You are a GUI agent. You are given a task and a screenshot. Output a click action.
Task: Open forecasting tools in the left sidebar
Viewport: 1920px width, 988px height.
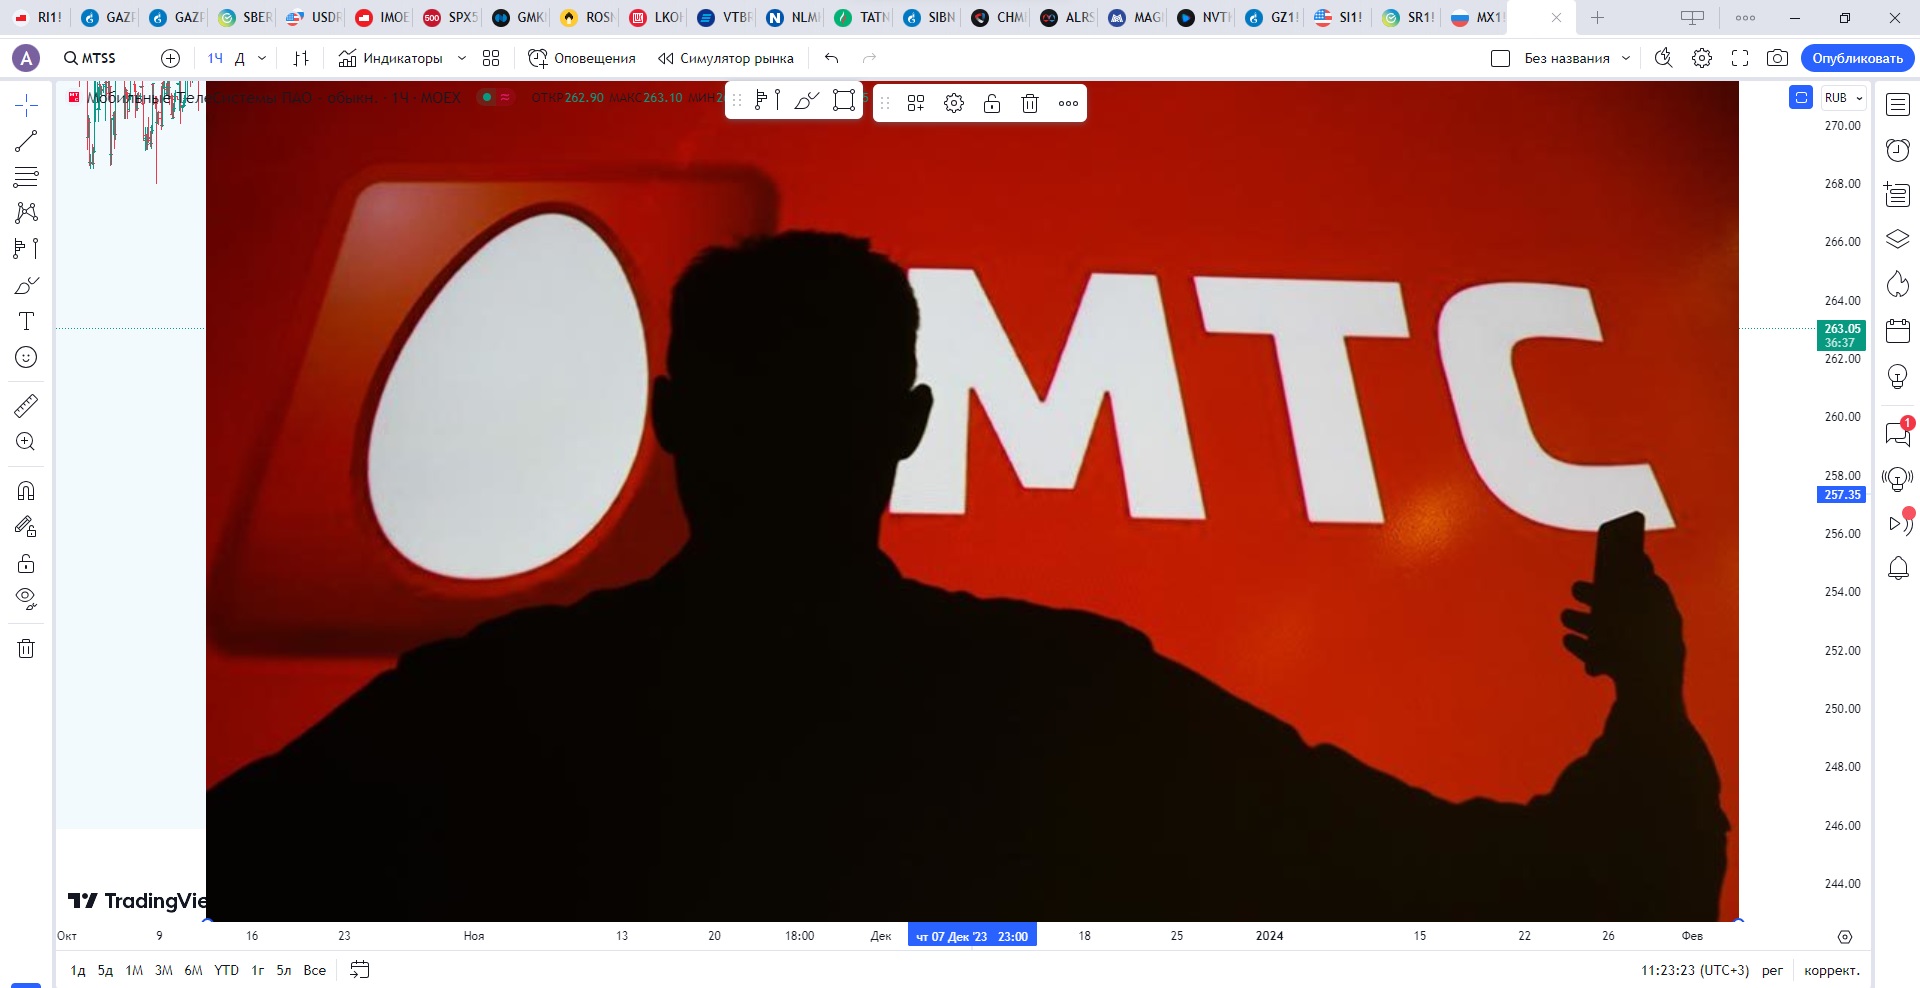[26, 248]
